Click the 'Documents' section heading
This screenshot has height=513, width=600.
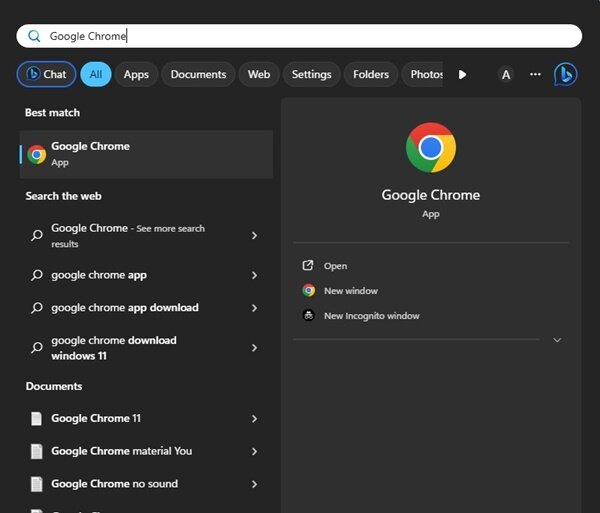coord(54,386)
